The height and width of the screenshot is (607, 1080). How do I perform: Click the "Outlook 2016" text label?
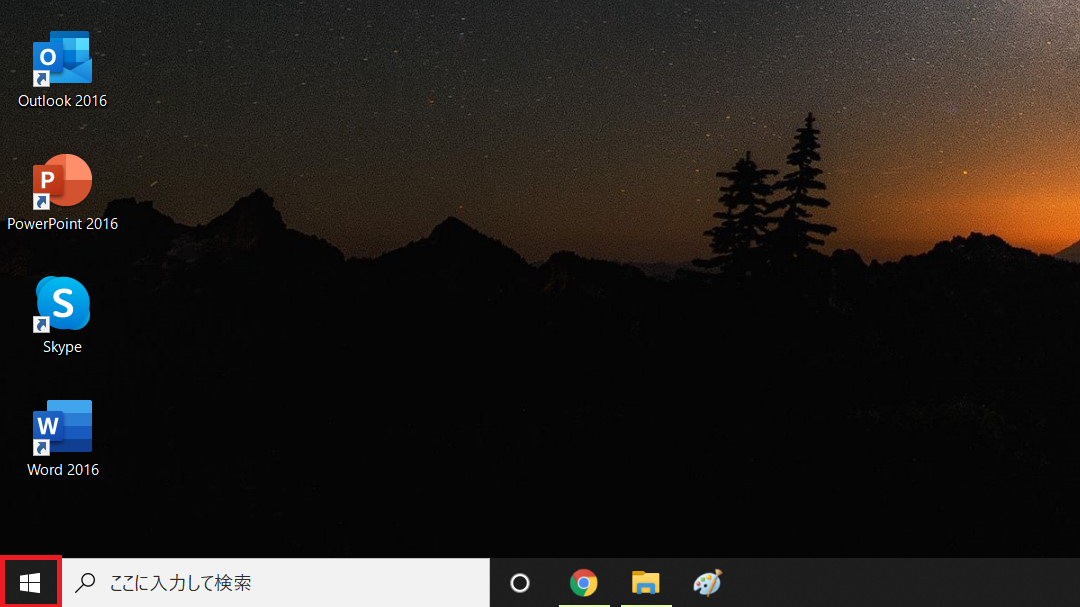coord(62,101)
